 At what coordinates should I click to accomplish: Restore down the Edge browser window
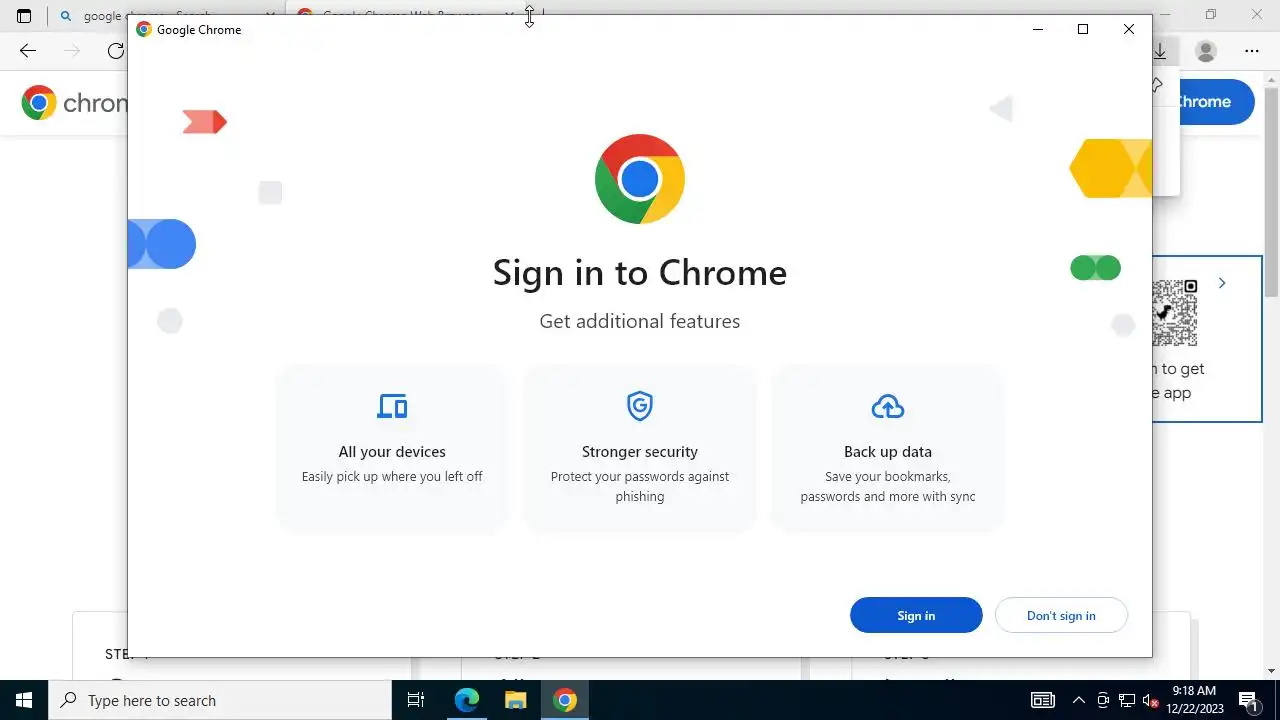click(1211, 15)
